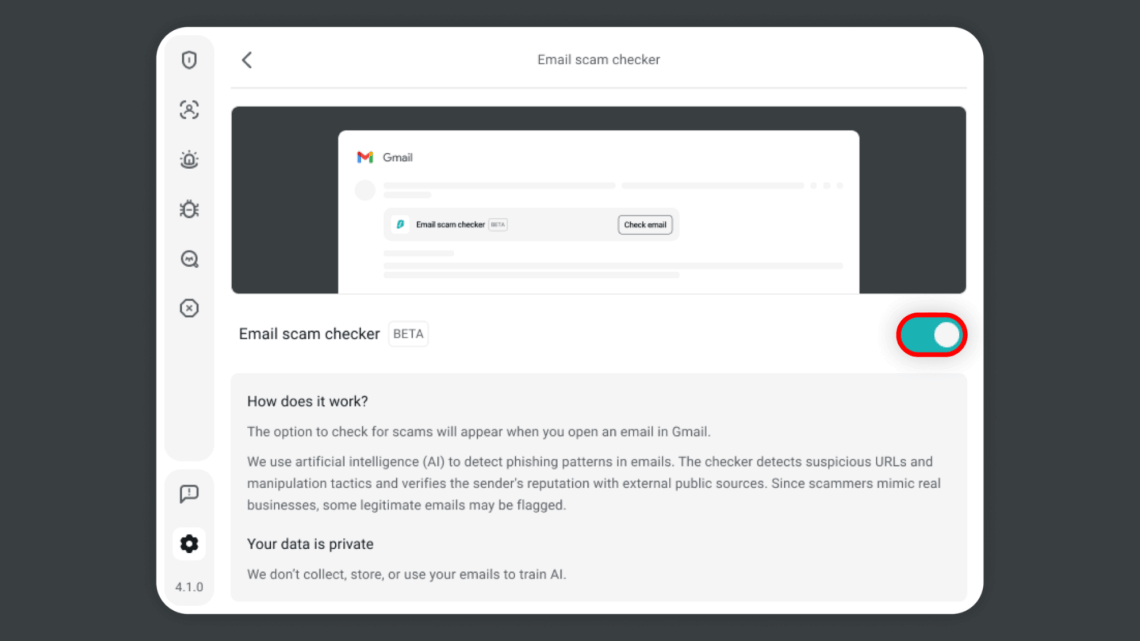Open the link checker magnifier icon

pyautogui.click(x=189, y=258)
